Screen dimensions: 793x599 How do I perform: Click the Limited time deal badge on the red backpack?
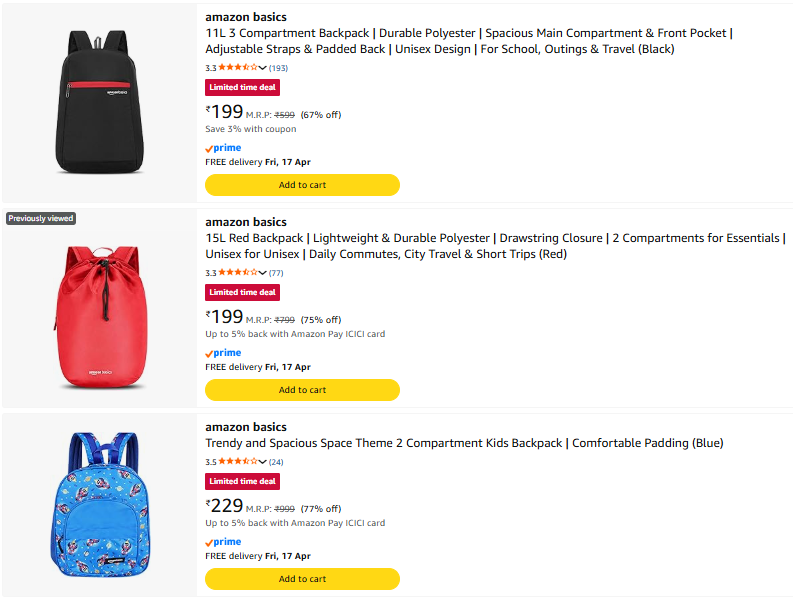pyautogui.click(x=242, y=292)
